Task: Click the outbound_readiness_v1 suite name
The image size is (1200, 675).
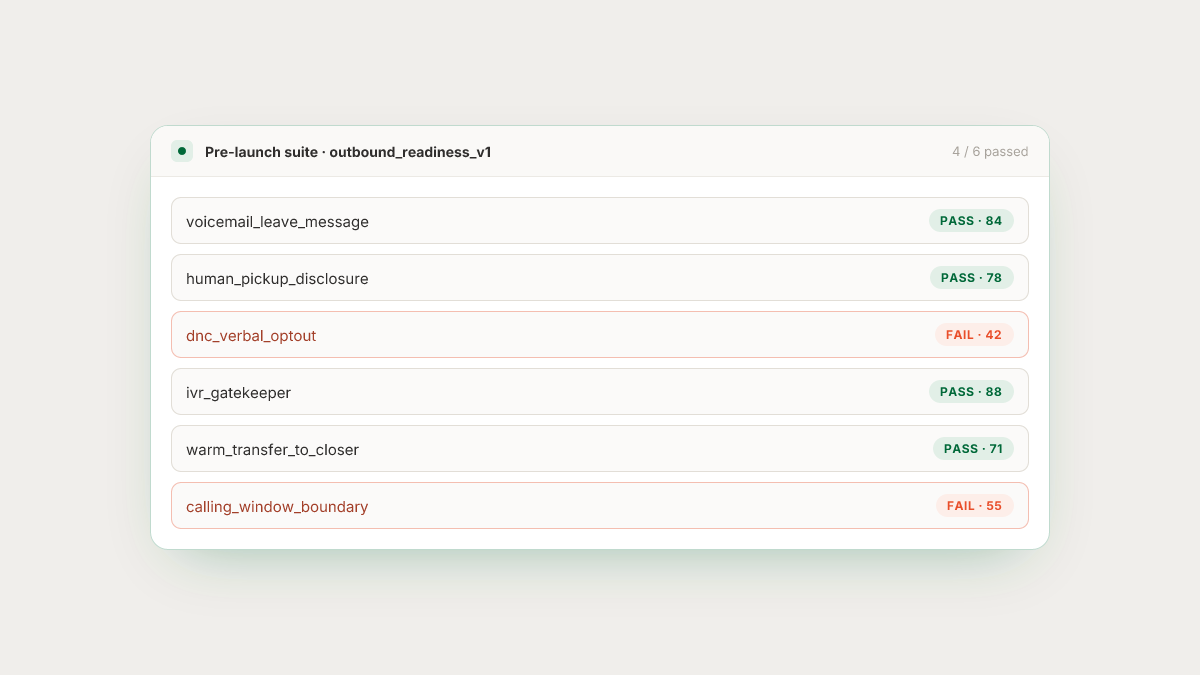Action: [410, 152]
